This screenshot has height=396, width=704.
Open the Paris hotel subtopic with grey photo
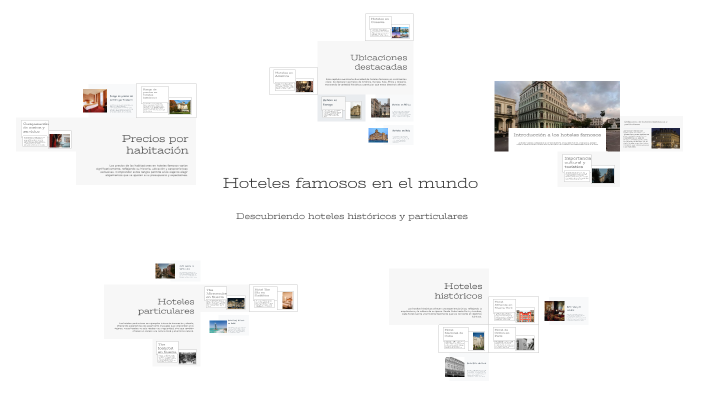point(513,339)
